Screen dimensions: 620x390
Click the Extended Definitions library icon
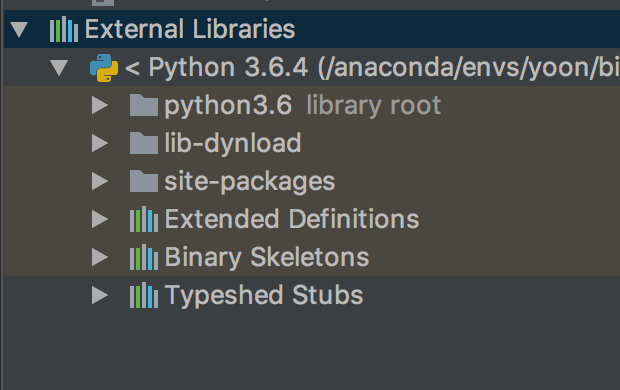click(144, 219)
